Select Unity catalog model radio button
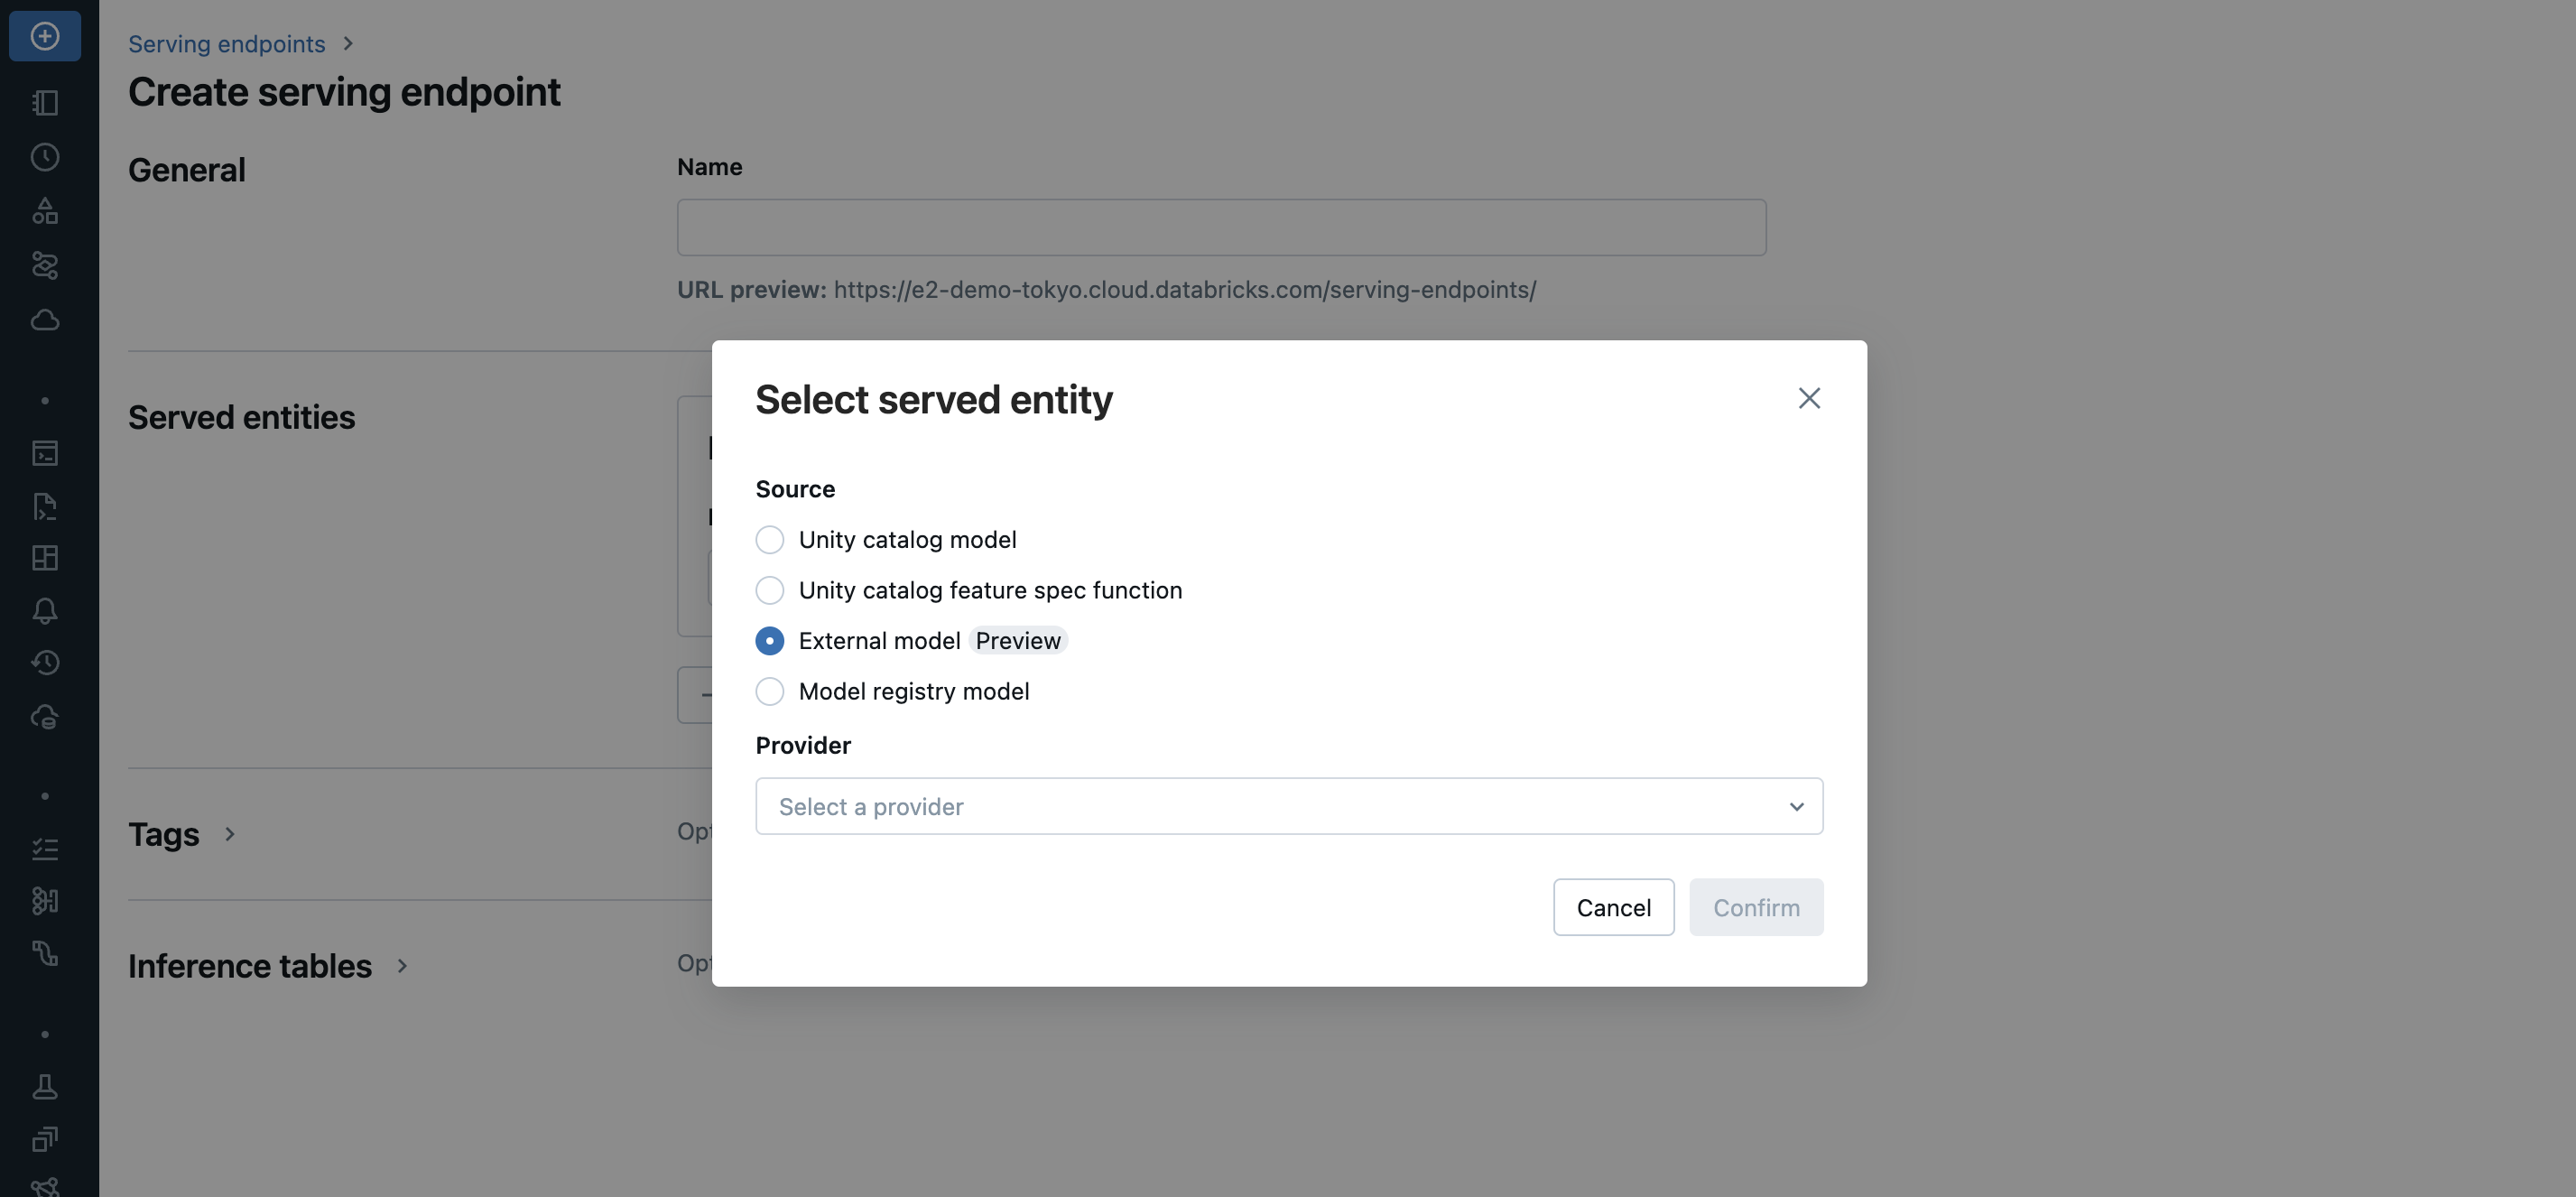 click(x=770, y=540)
